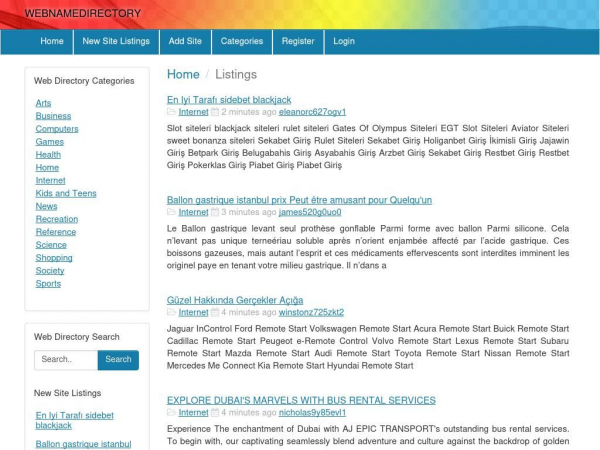
Task: Focus the Web Directory Search field
Action: (66, 360)
